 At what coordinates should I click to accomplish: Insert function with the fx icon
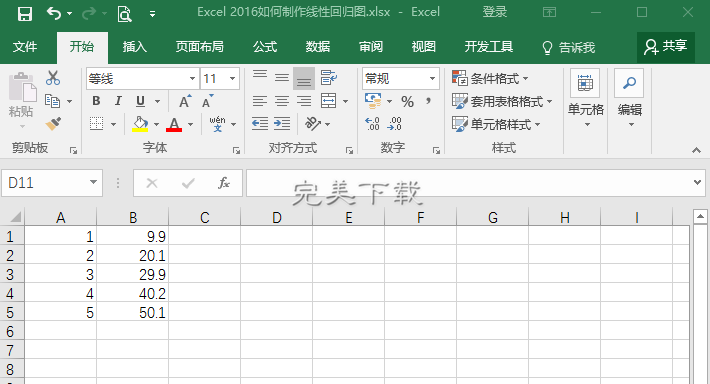(224, 183)
